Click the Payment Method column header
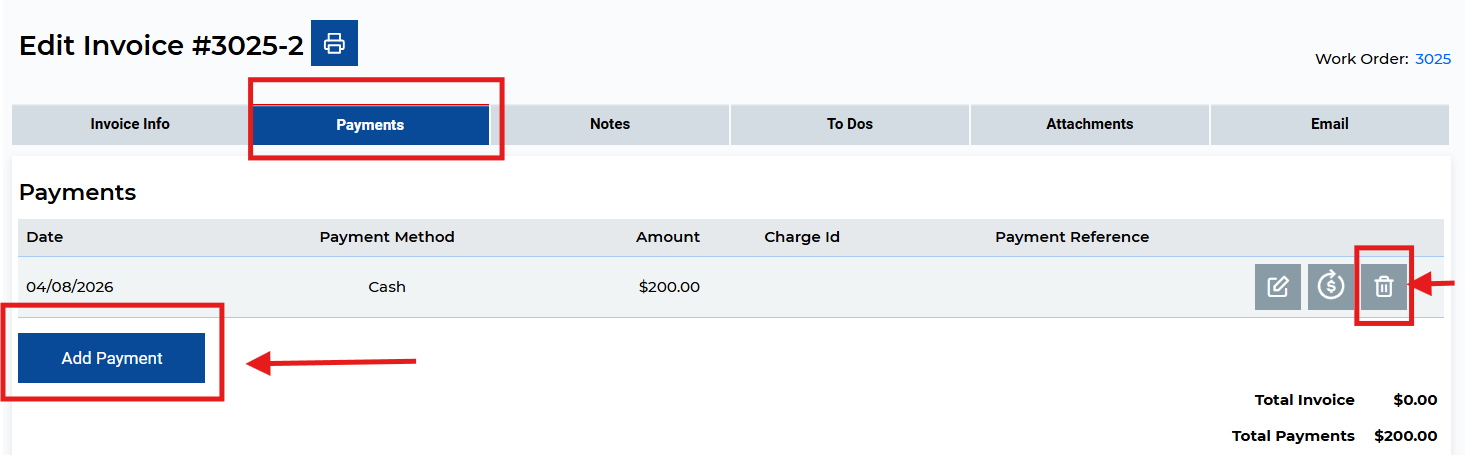 tap(387, 237)
